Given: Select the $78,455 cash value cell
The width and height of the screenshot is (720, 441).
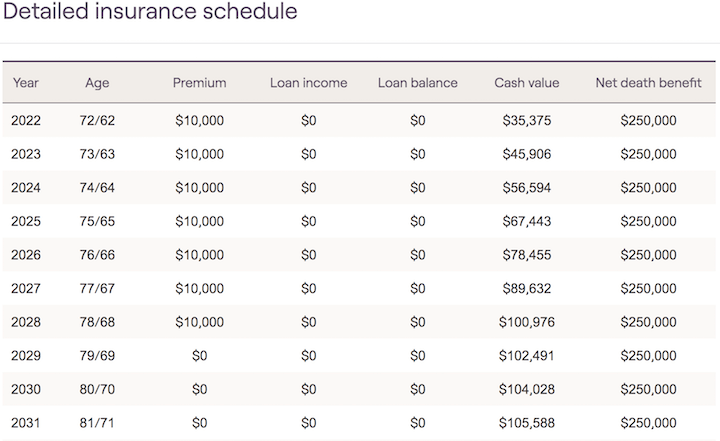Looking at the screenshot, I should (527, 255).
